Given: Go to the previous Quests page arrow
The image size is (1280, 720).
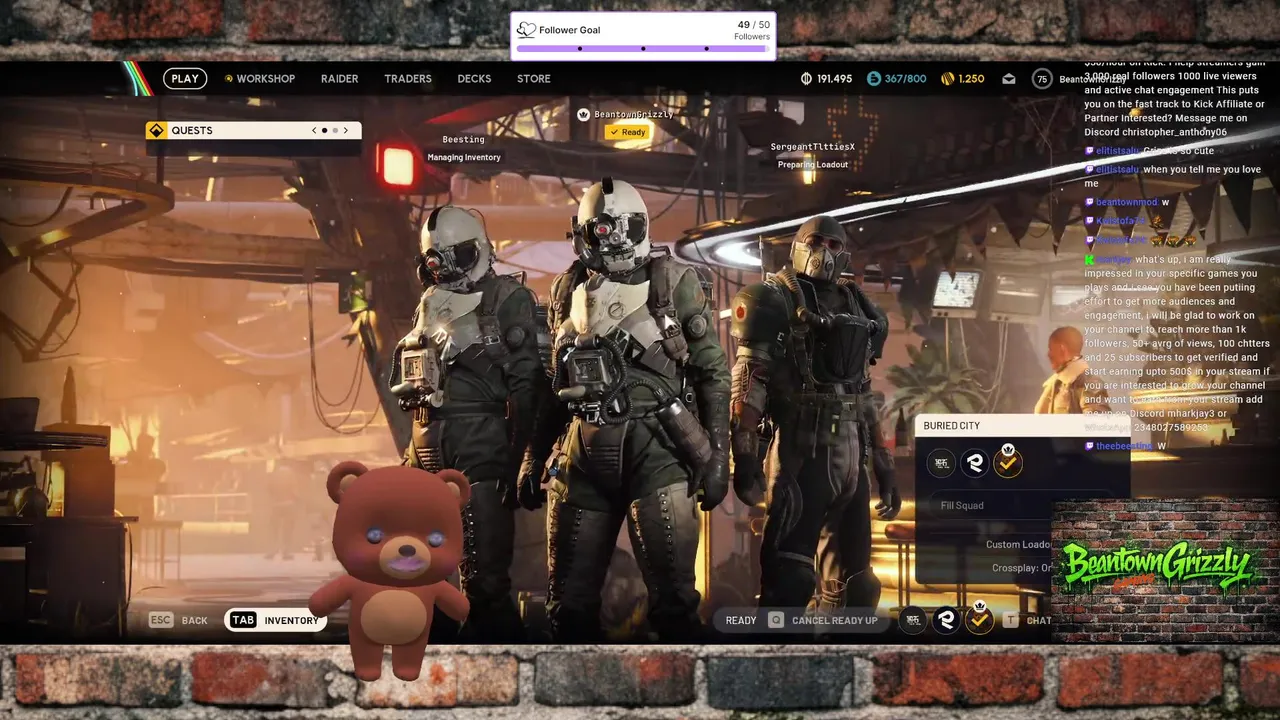Looking at the screenshot, I should pos(314,130).
